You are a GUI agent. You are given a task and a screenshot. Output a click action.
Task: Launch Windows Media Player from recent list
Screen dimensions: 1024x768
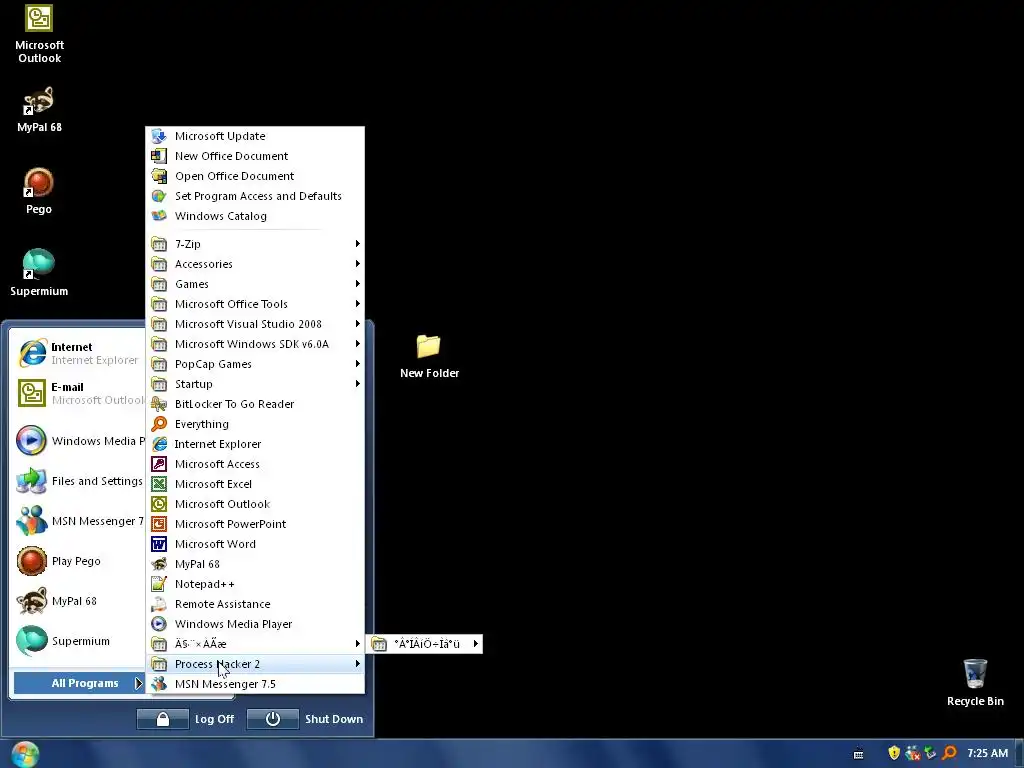tap(78, 441)
